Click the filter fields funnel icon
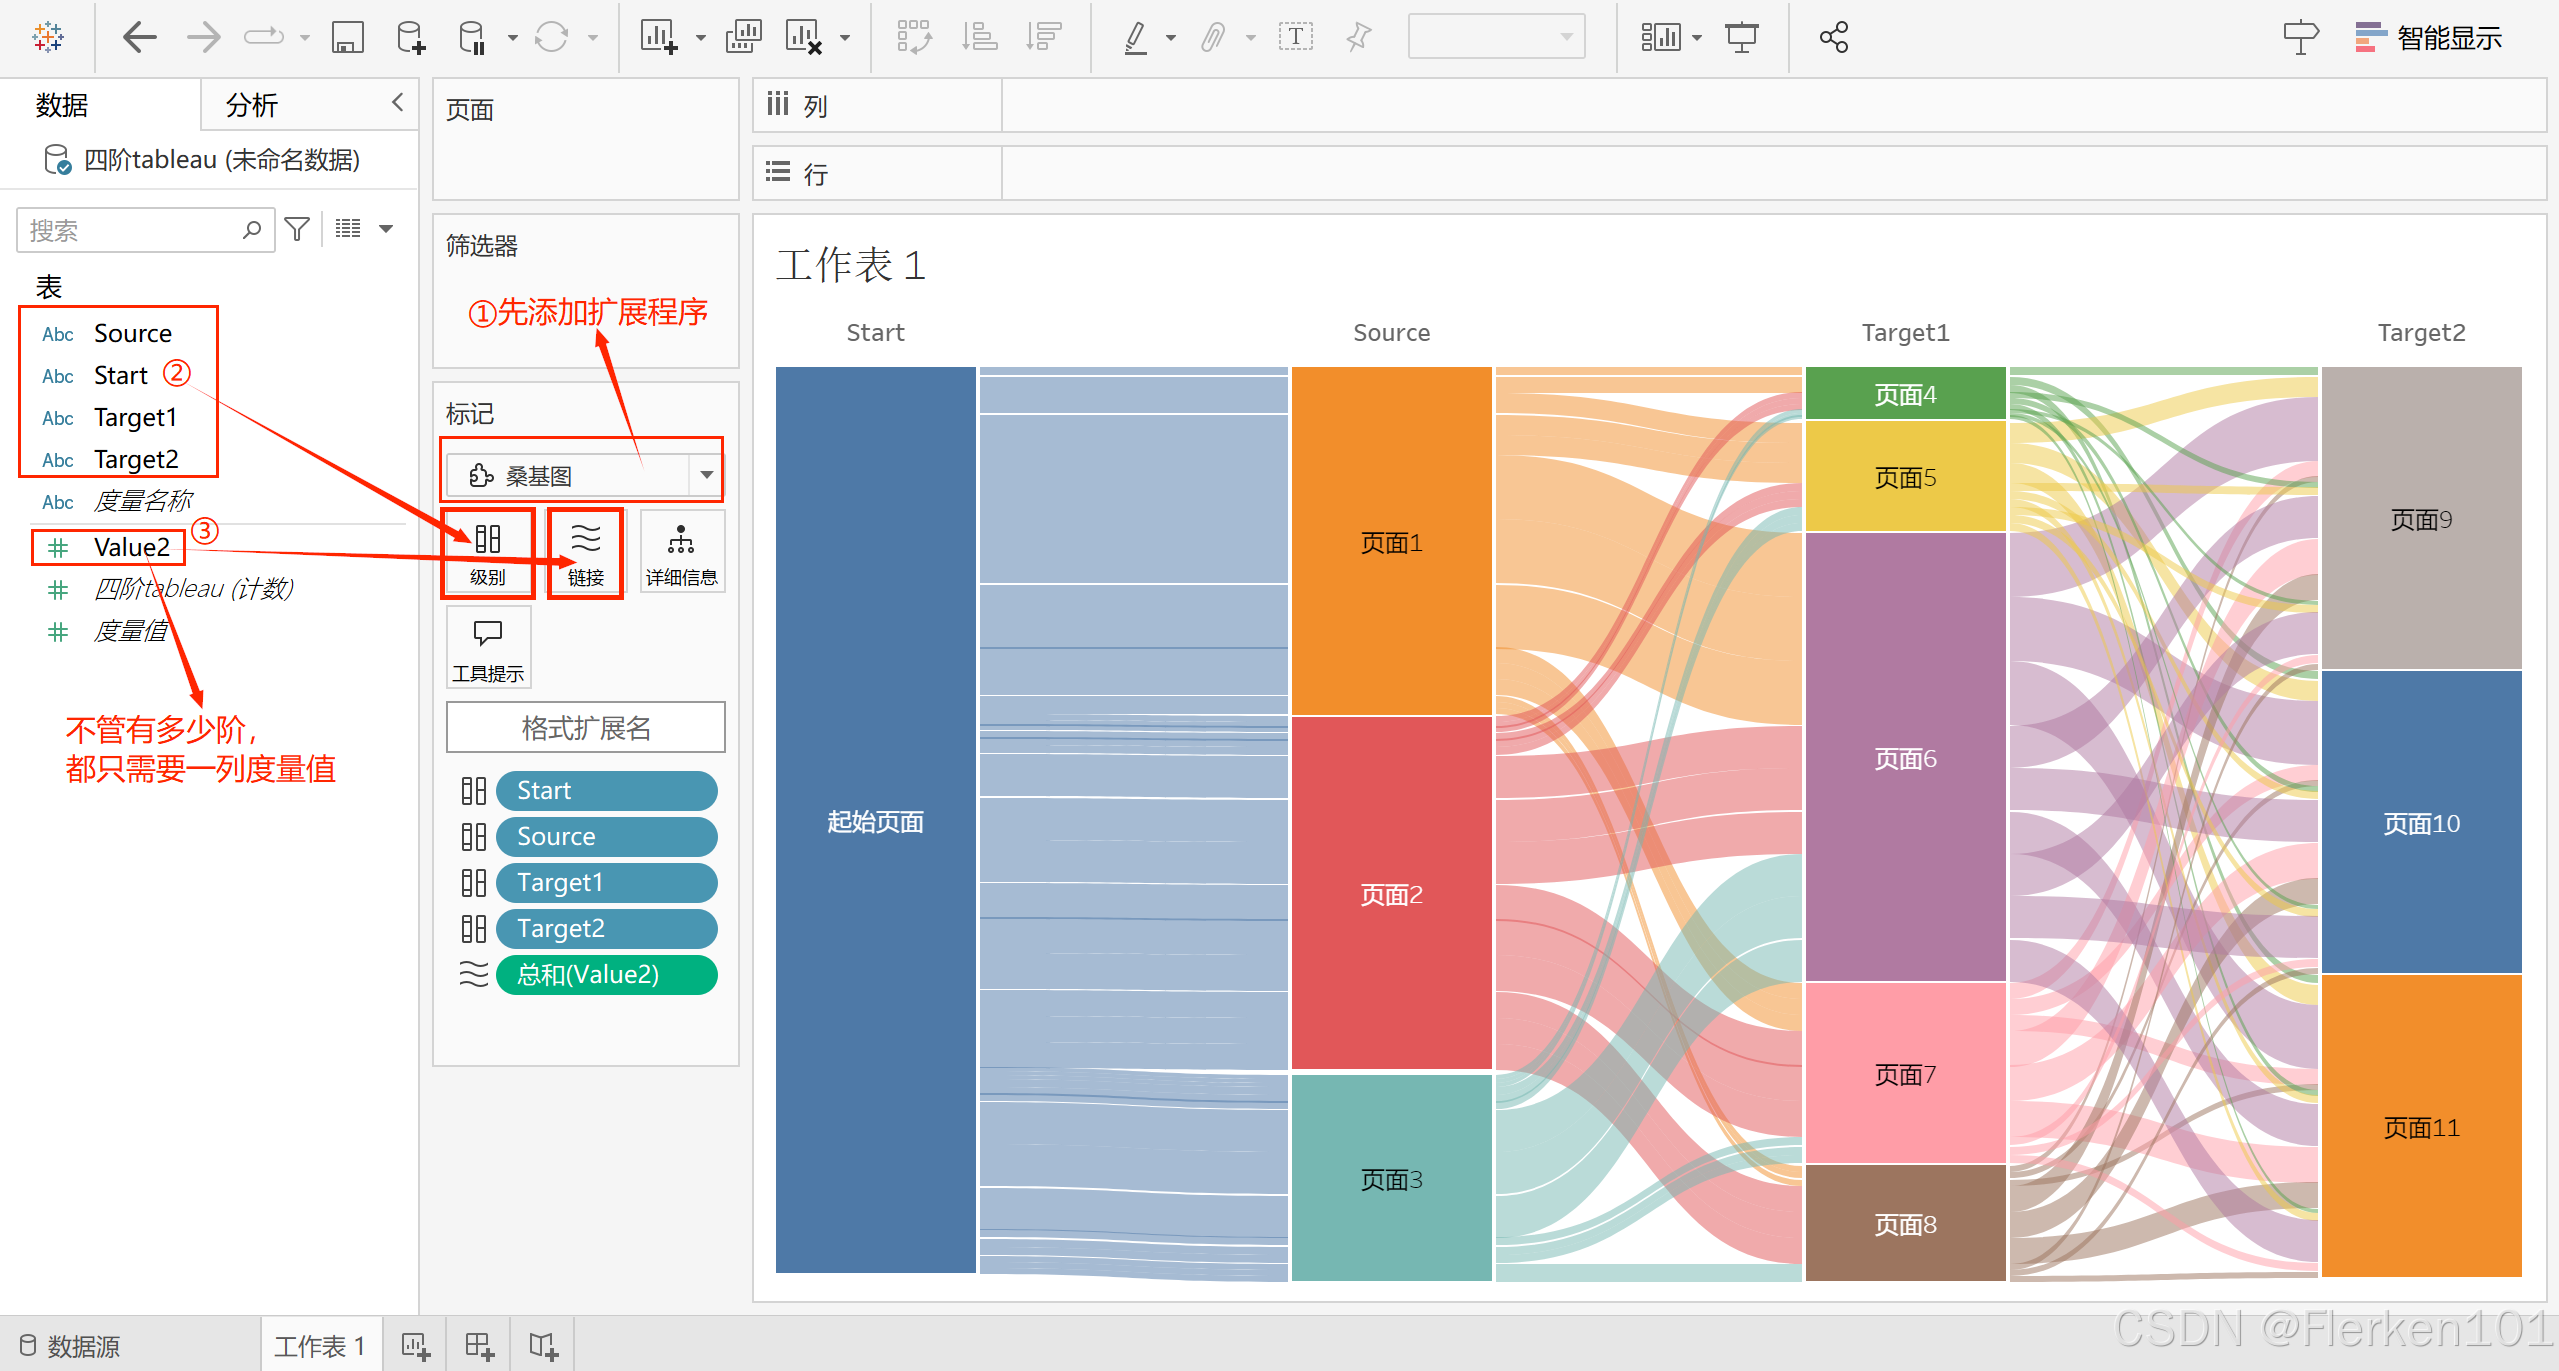This screenshot has height=1371, width=2559. click(x=297, y=230)
